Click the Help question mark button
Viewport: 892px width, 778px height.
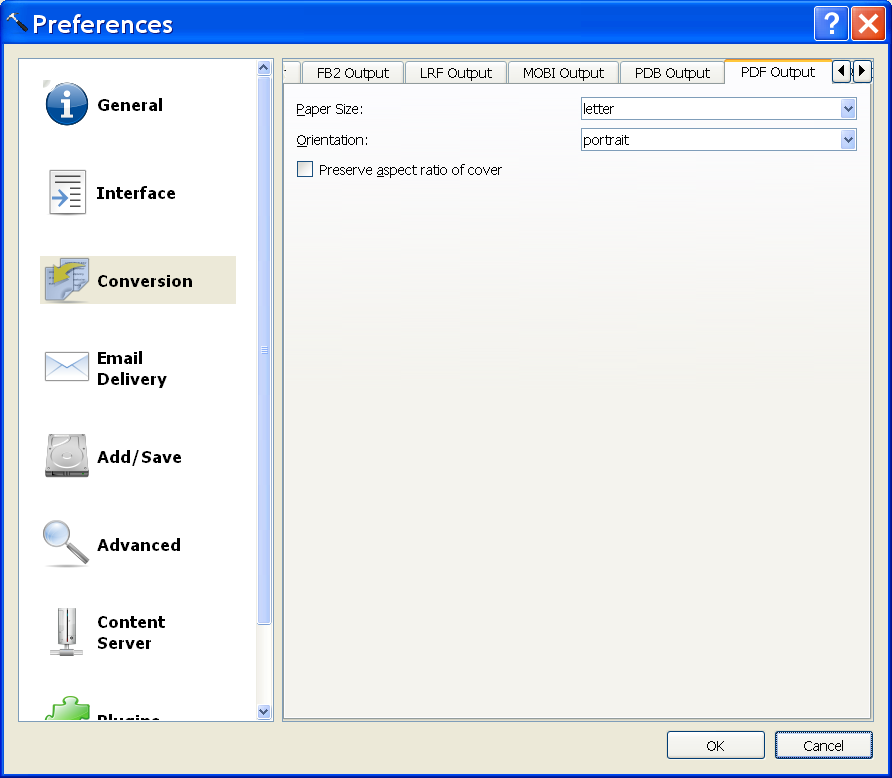(831, 24)
